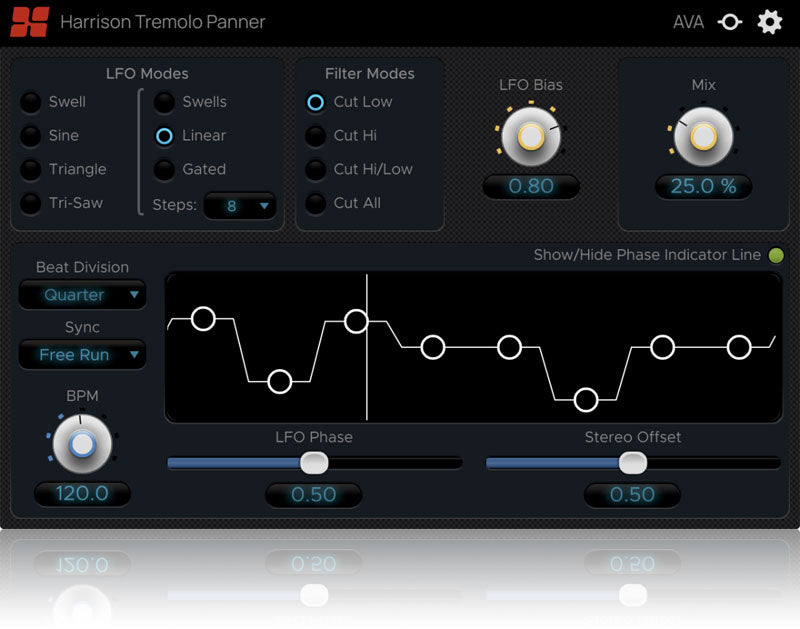Select the Triangle LFO mode

31,169
